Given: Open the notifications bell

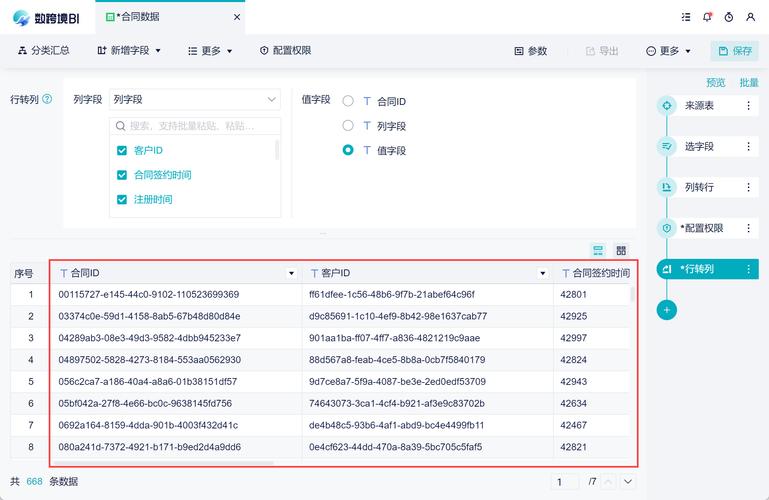Looking at the screenshot, I should tap(707, 17).
